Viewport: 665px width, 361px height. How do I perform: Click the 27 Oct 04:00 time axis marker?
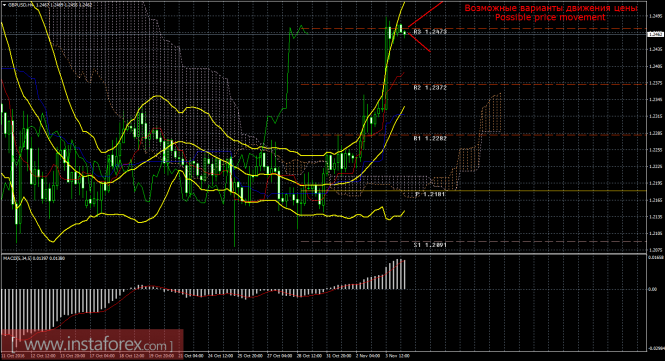[279, 356]
